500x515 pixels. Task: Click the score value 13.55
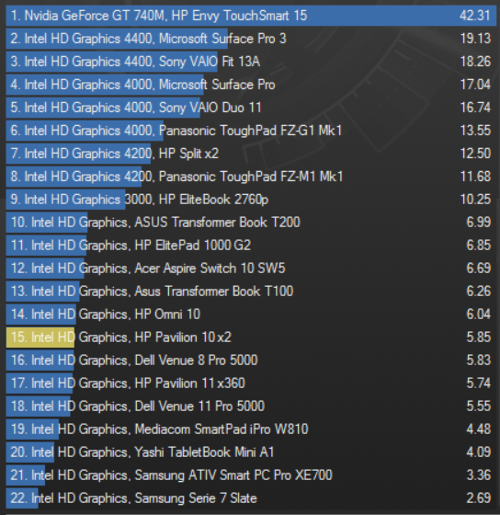pyautogui.click(x=475, y=130)
